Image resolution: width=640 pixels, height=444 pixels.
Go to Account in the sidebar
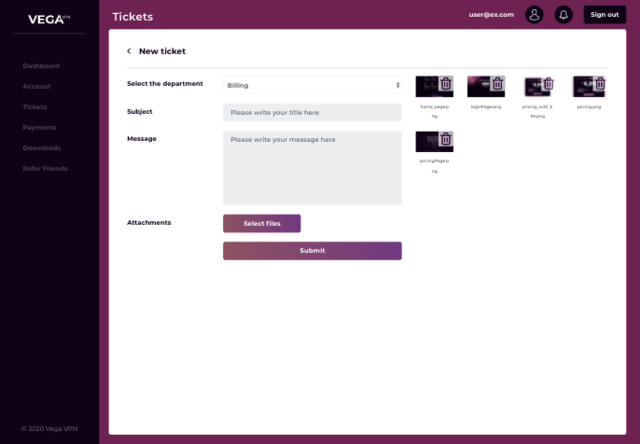pyautogui.click(x=36, y=87)
